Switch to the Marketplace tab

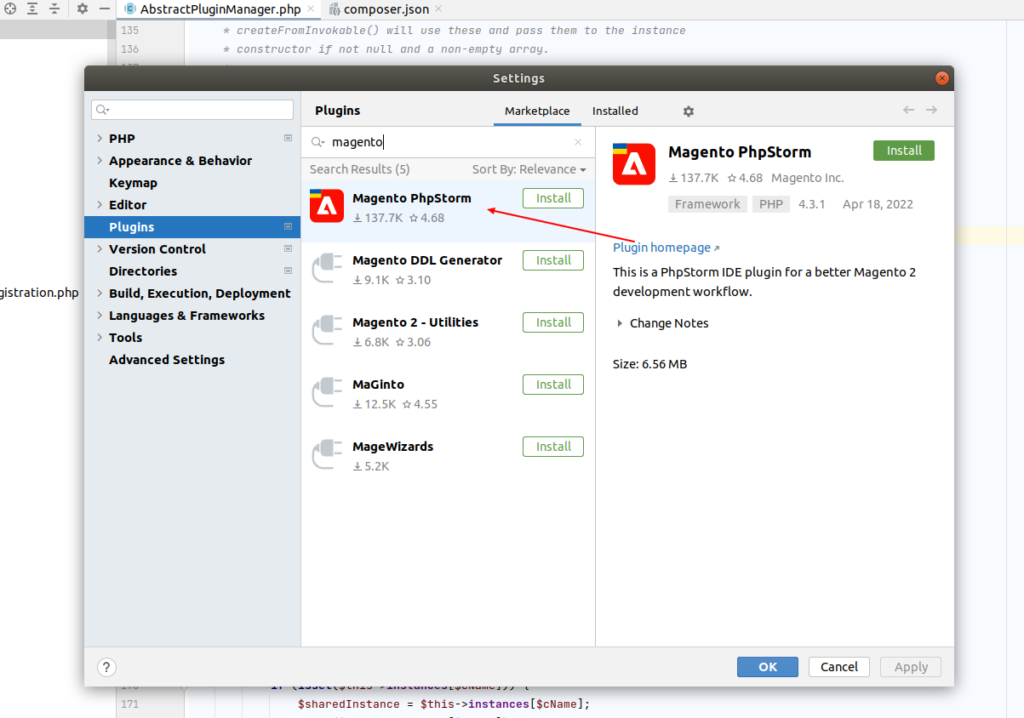[537, 111]
